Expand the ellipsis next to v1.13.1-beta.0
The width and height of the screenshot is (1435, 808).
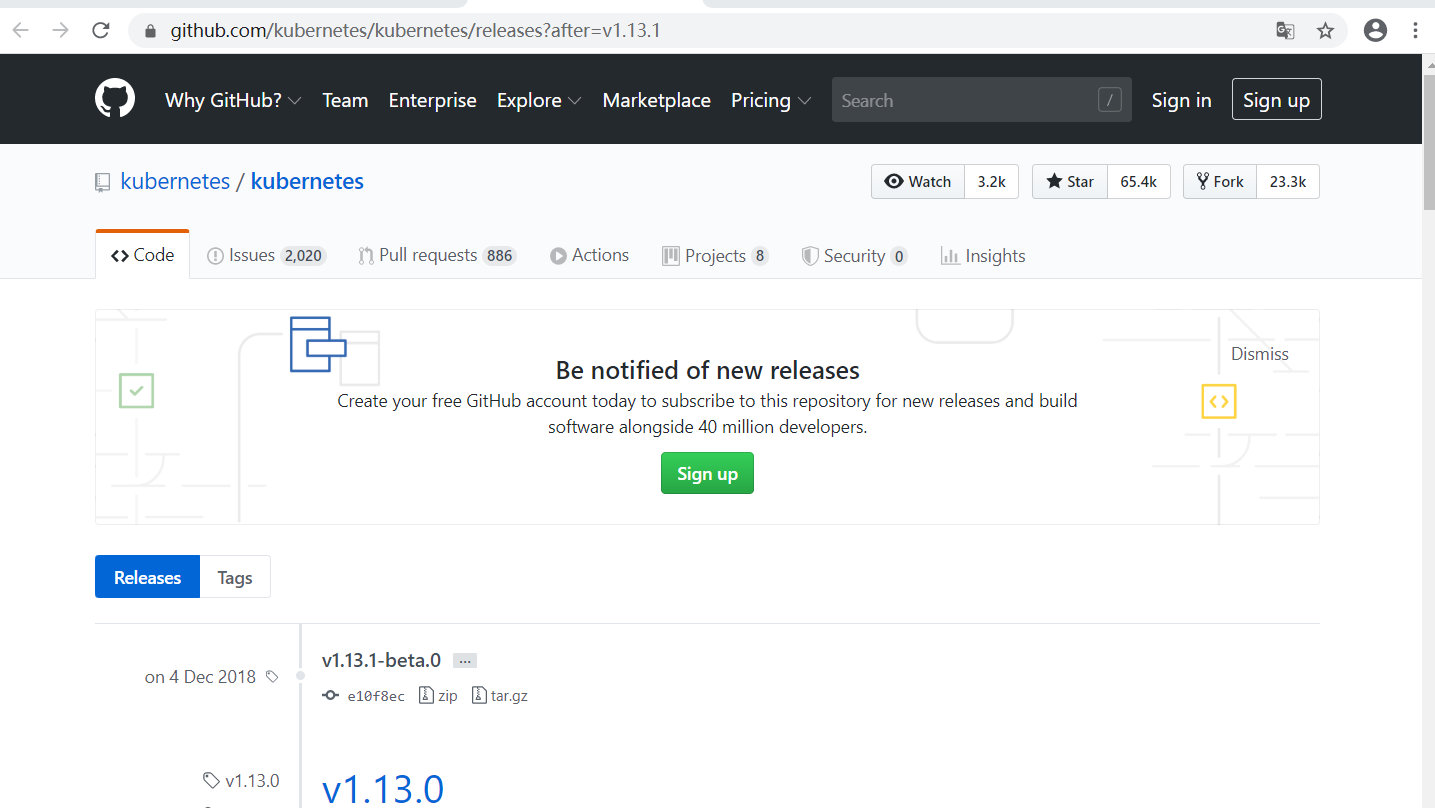tap(465, 660)
